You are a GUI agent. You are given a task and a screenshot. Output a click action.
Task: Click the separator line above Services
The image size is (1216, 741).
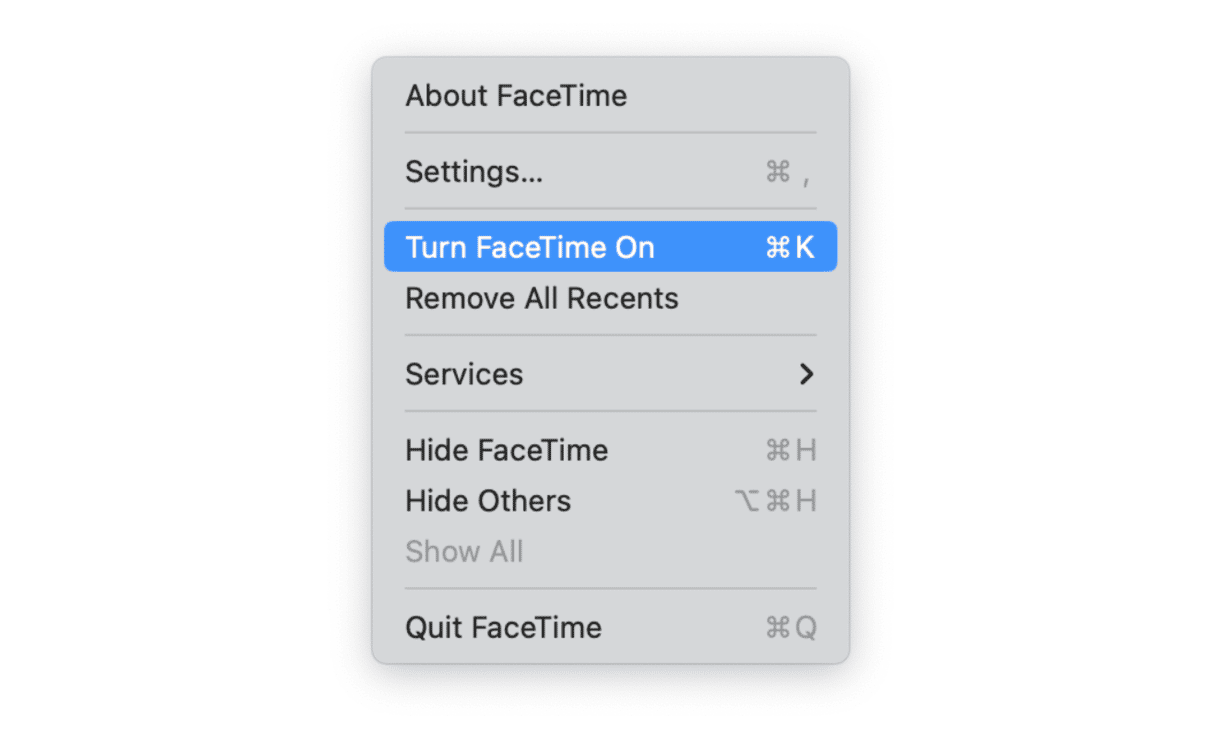610,335
